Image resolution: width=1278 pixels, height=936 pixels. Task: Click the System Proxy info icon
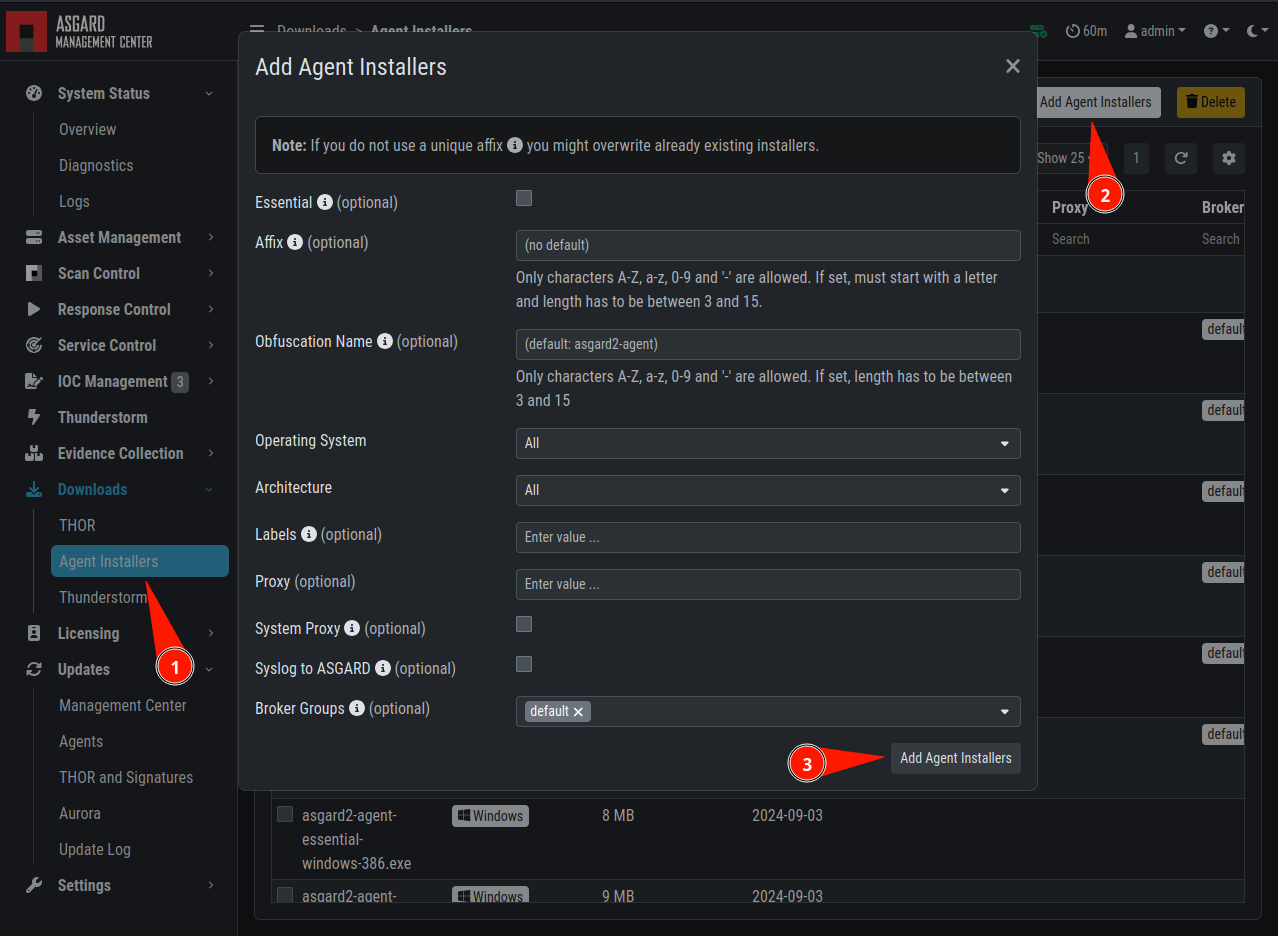click(x=352, y=628)
